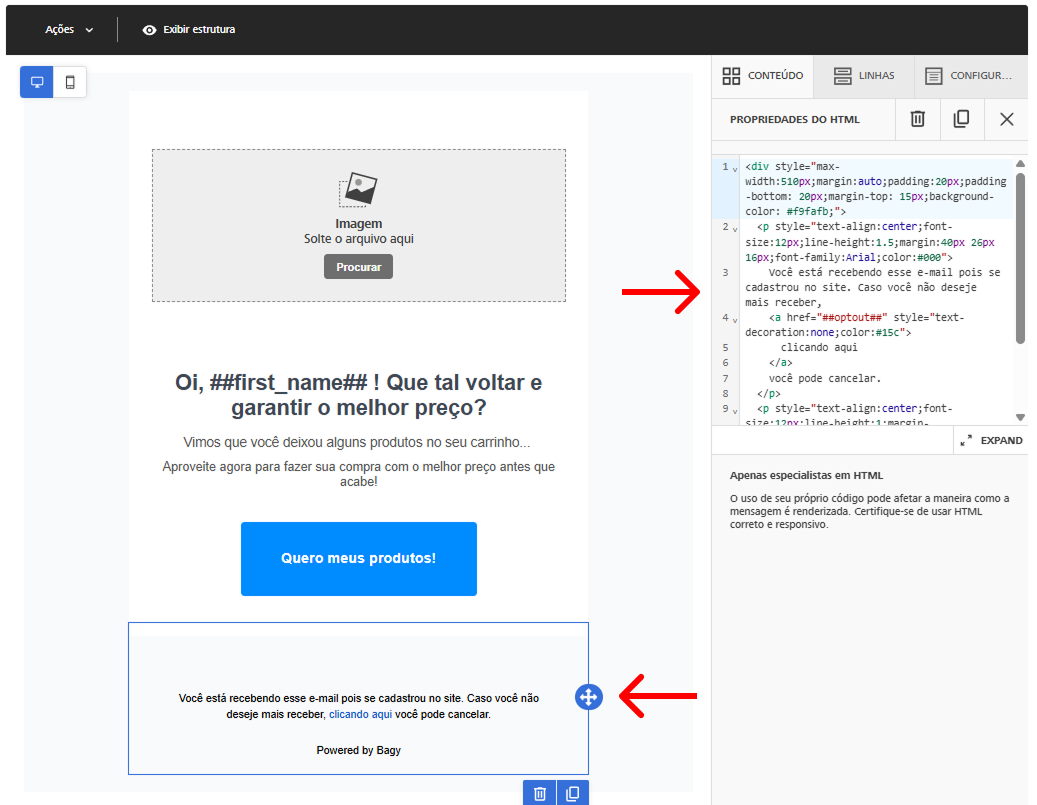Toggle Exibir estrutura visibility
Screen dimensions: 1037x805
click(188, 30)
